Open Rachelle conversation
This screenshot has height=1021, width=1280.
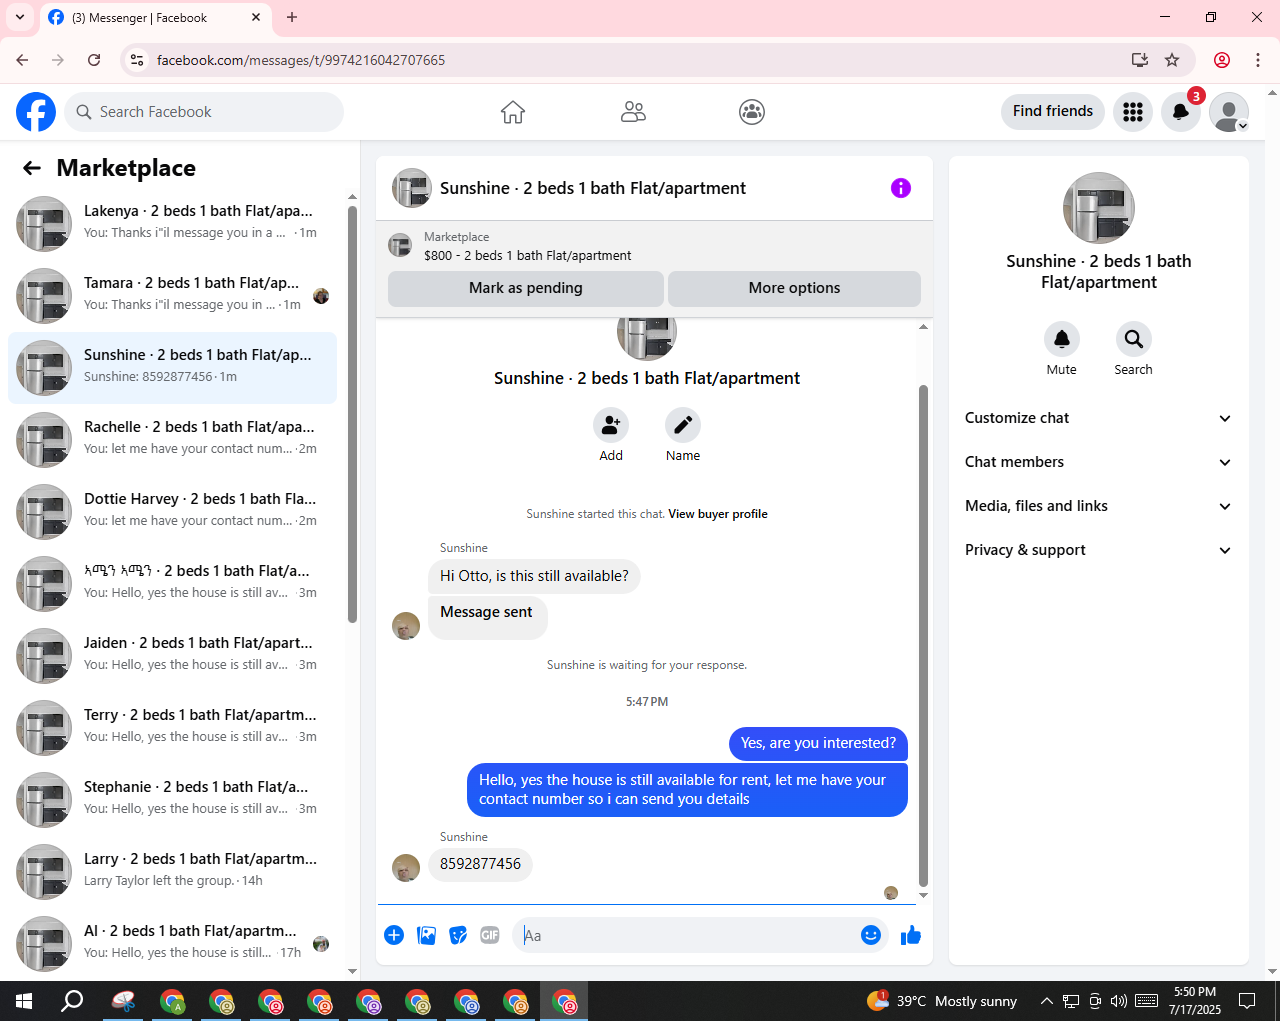click(172, 440)
